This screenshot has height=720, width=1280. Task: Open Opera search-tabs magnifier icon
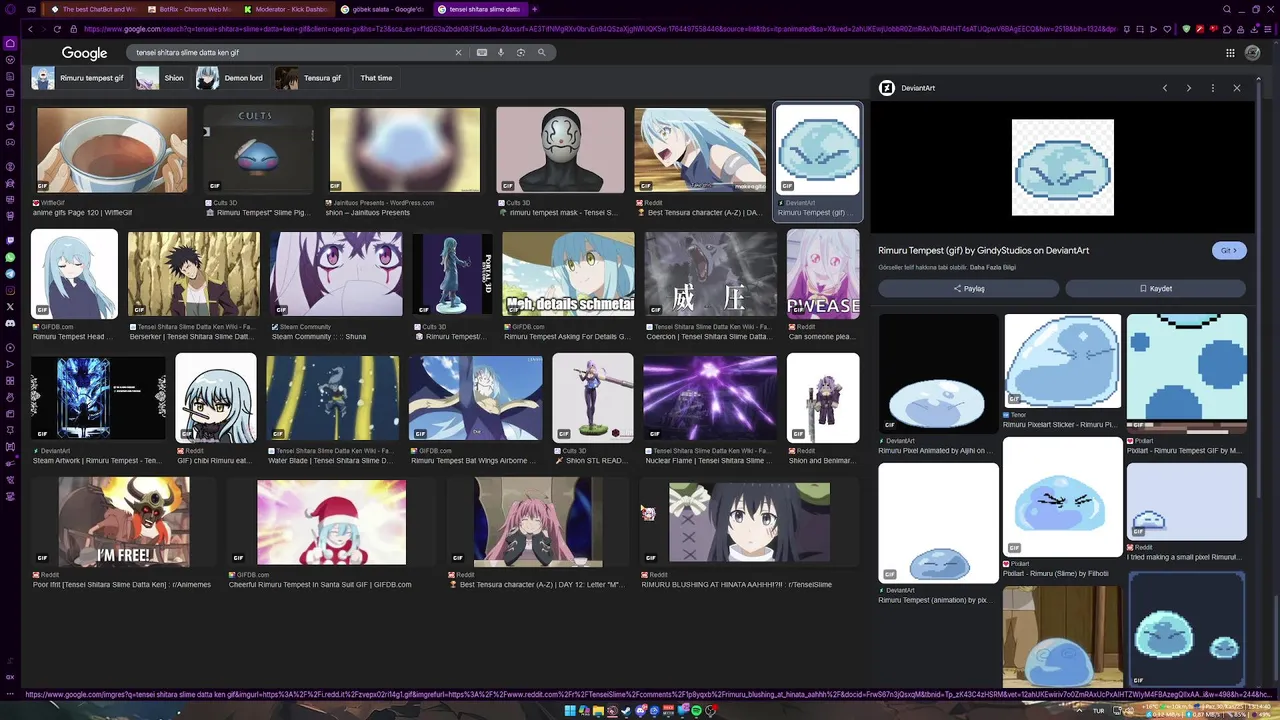coord(1227,9)
